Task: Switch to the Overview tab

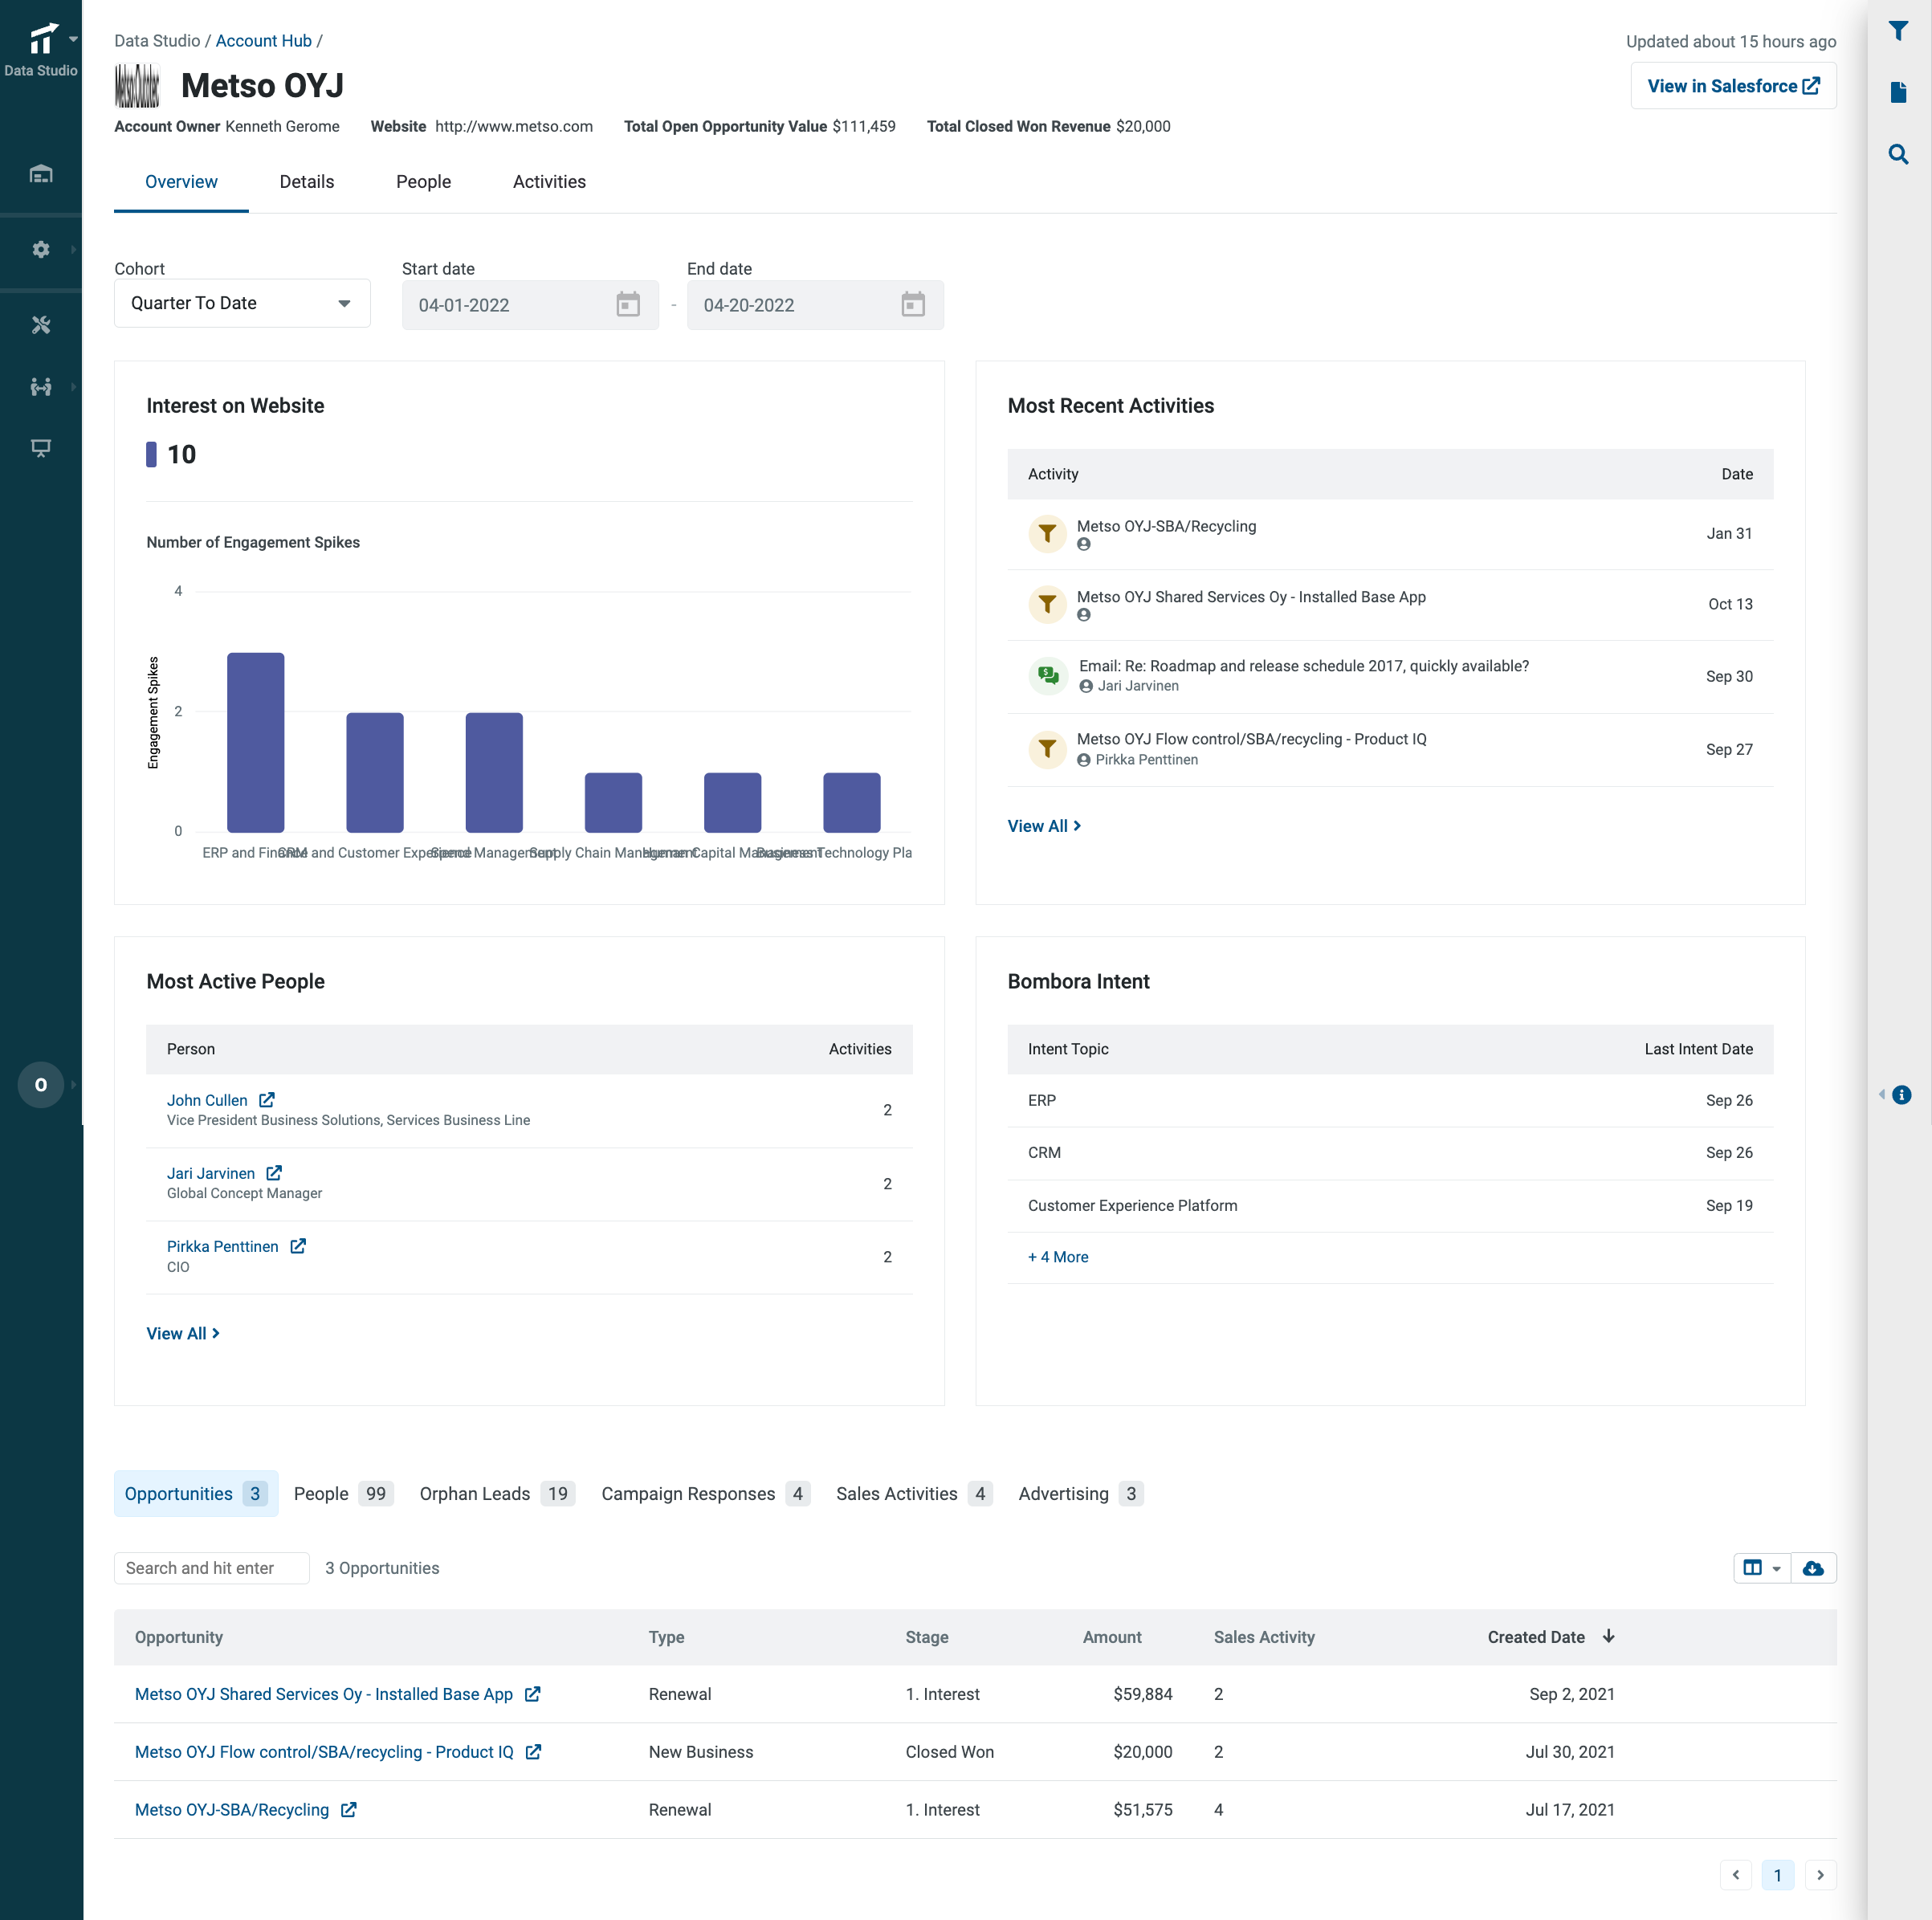Action: coord(181,182)
